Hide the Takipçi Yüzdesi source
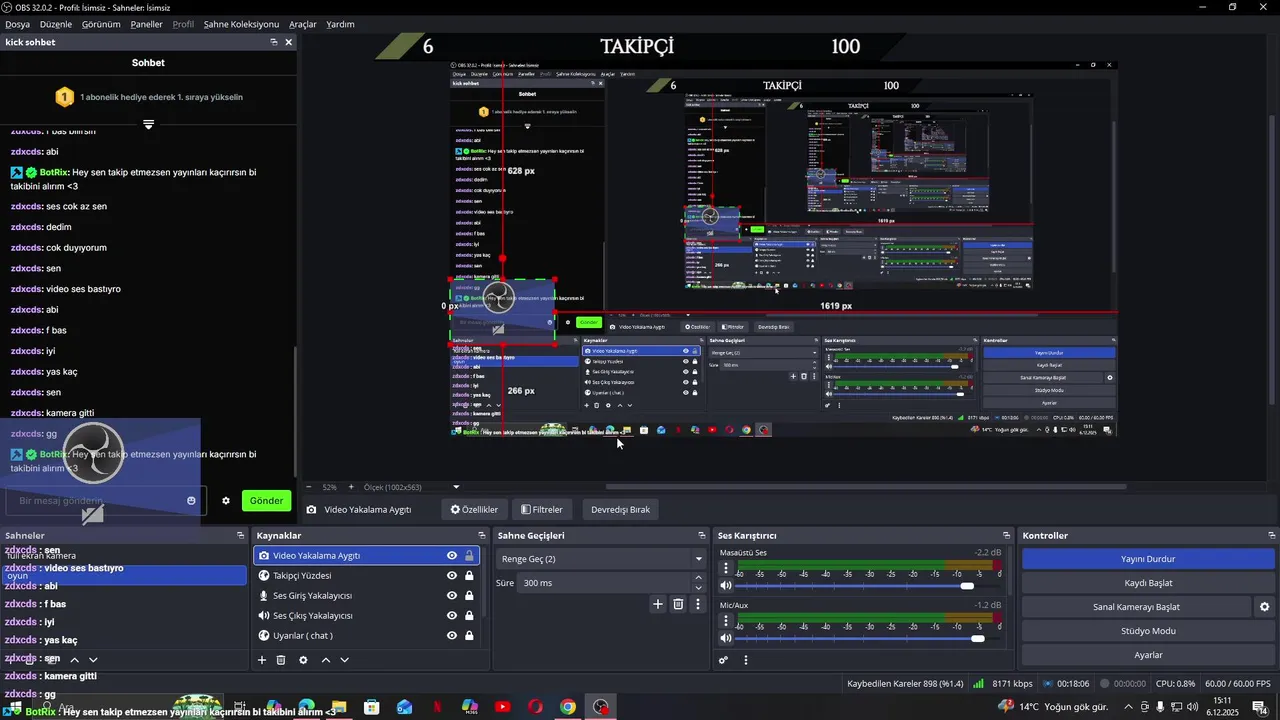The image size is (1280, 720). pos(452,576)
